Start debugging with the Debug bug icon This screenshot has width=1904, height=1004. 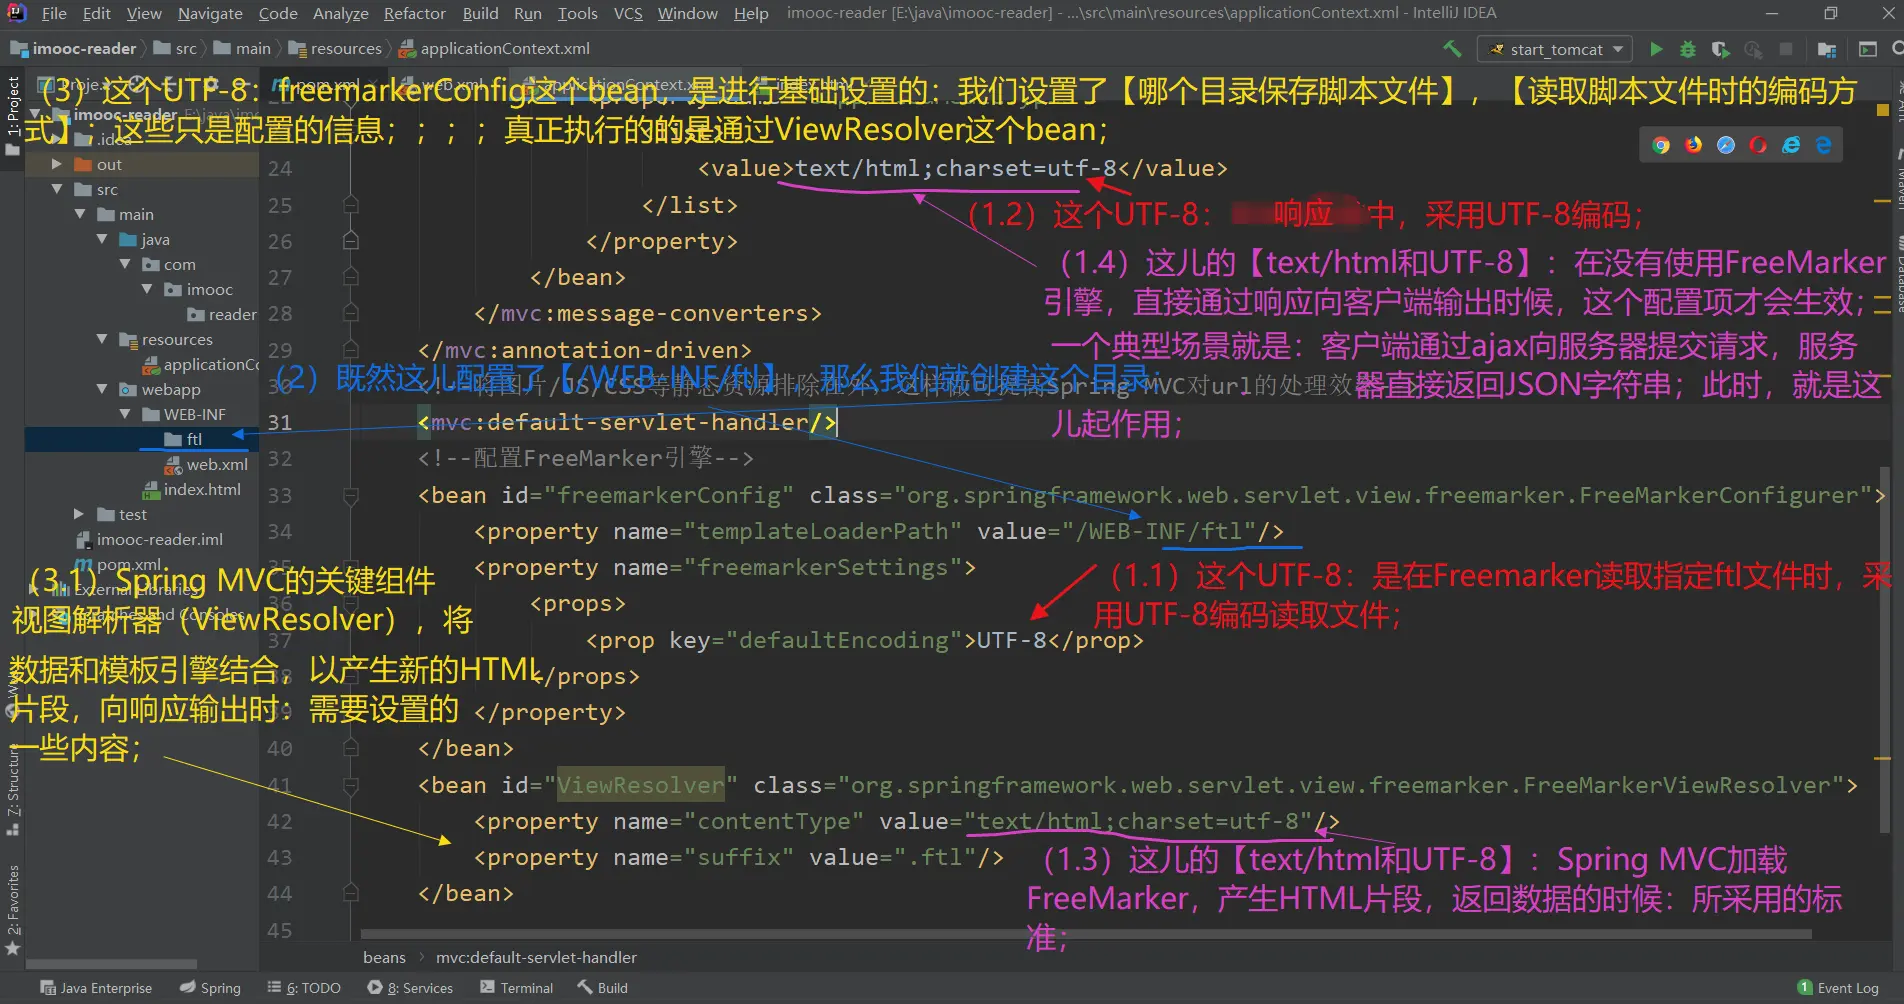coord(1688,49)
